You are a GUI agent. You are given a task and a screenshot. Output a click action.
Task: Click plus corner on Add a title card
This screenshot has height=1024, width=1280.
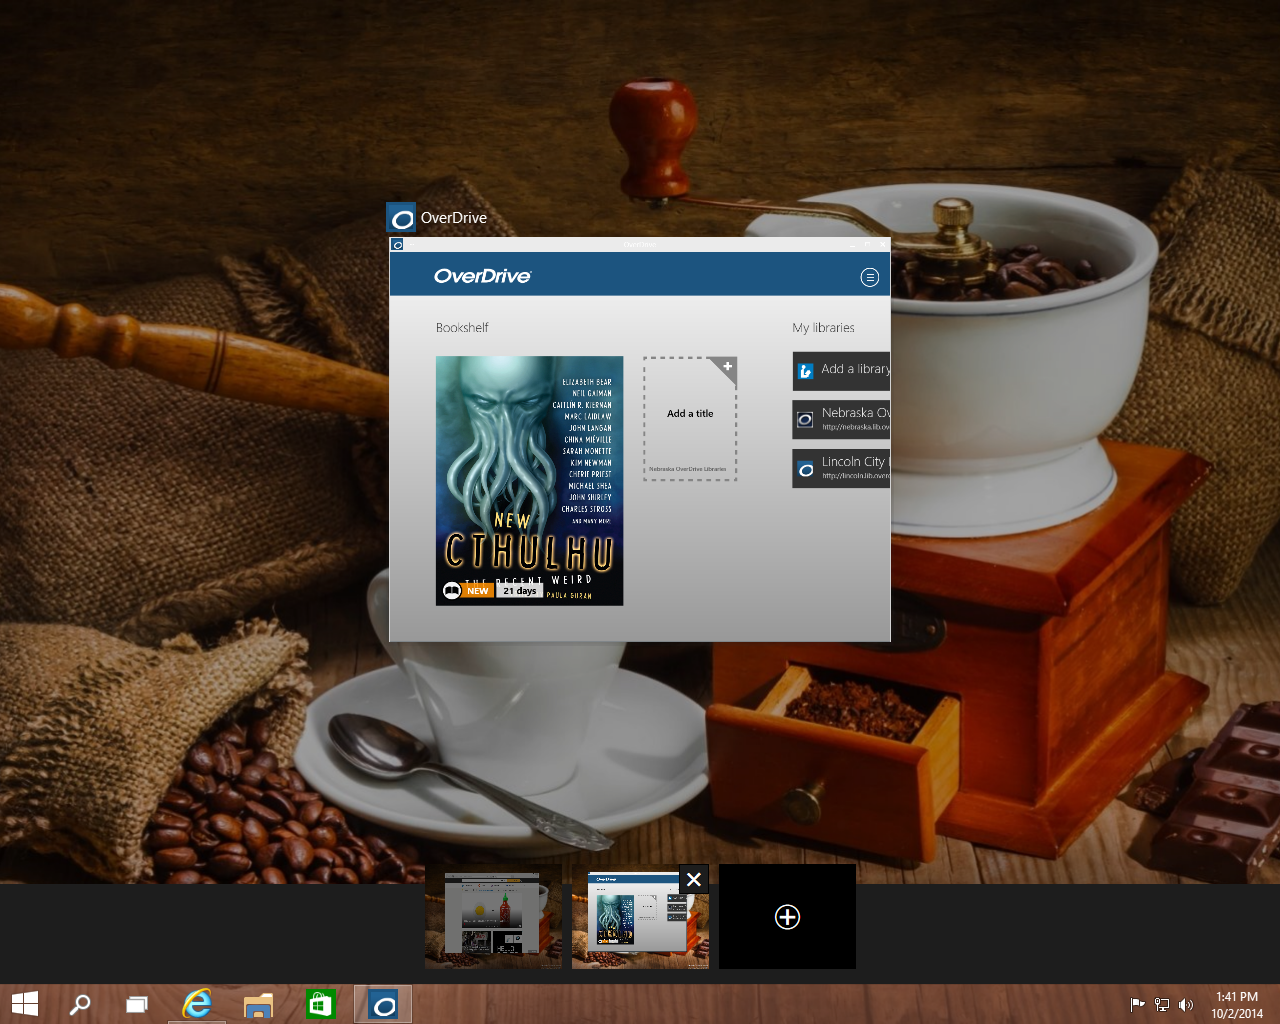[727, 367]
